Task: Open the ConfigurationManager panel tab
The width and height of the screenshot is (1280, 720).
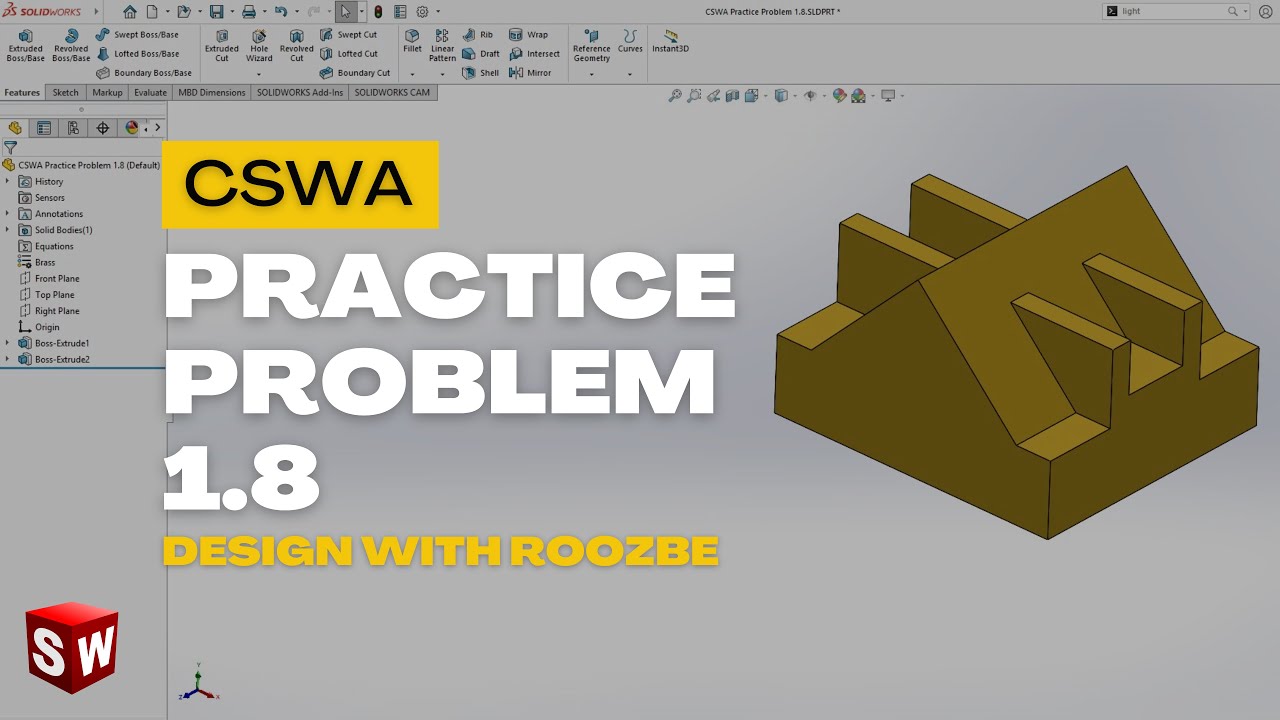Action: click(x=73, y=128)
